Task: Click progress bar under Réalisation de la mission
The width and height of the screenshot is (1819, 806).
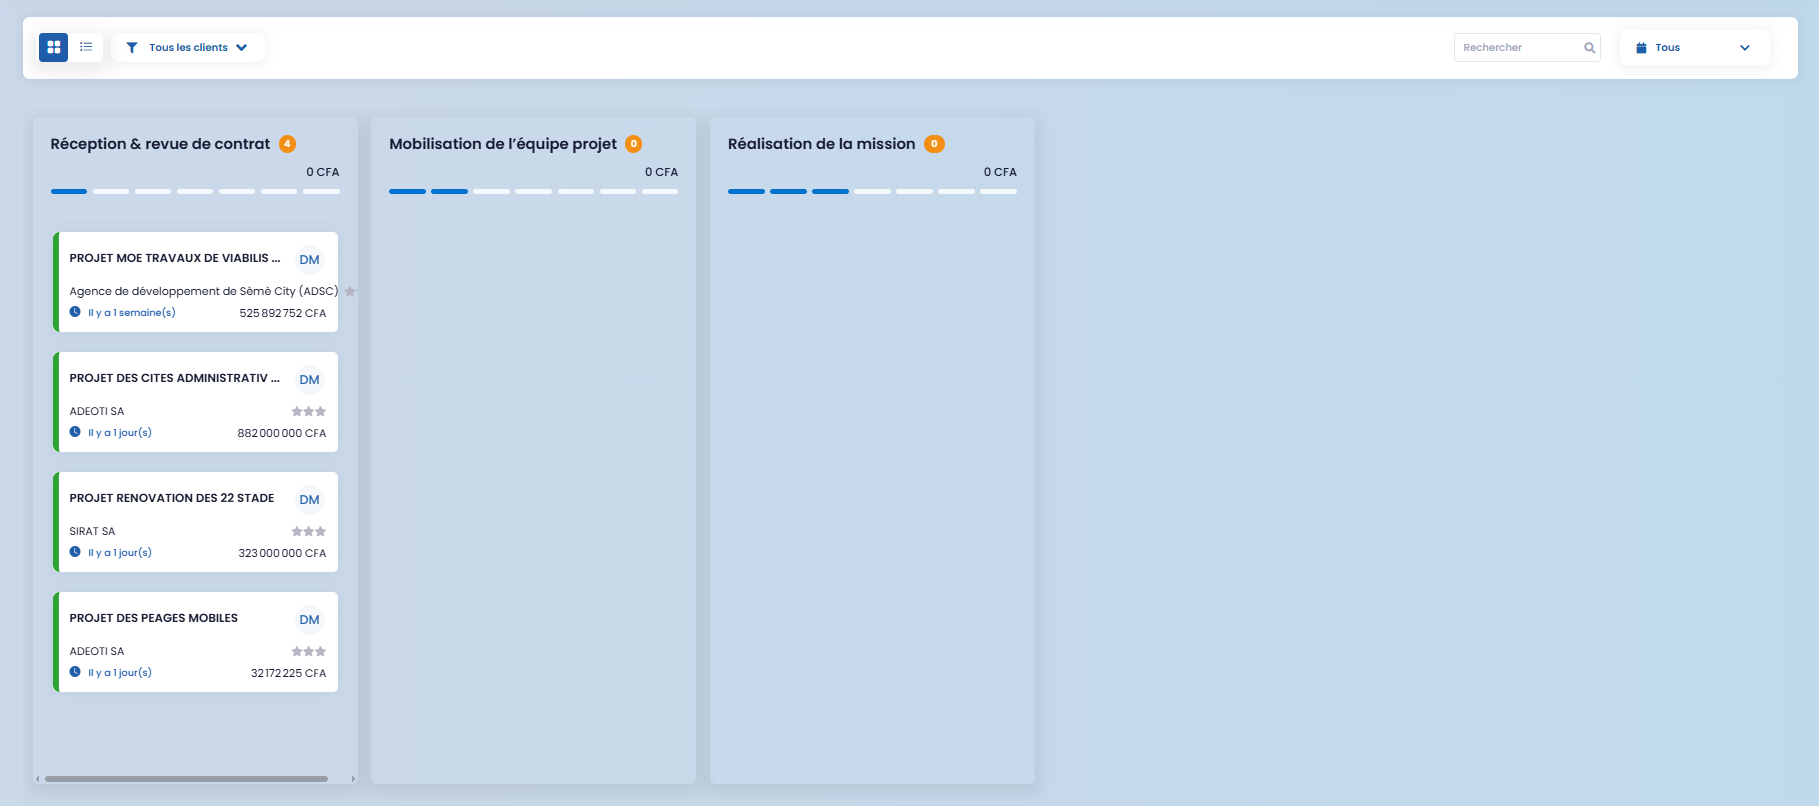Action: 872,191
